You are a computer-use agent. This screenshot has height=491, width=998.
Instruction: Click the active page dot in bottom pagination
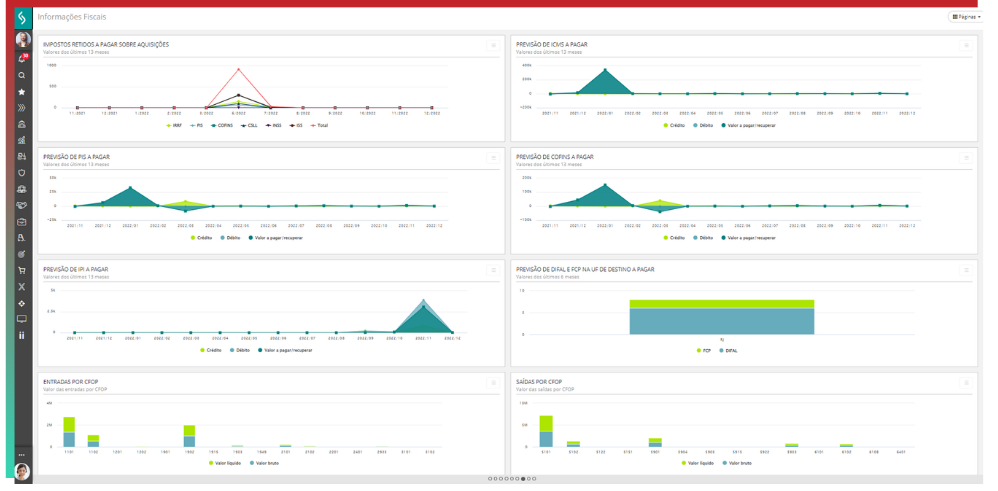[522, 479]
